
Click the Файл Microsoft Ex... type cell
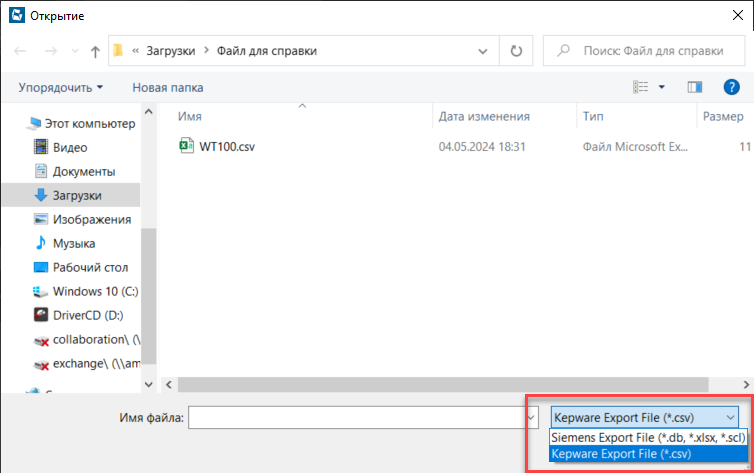coord(635,147)
